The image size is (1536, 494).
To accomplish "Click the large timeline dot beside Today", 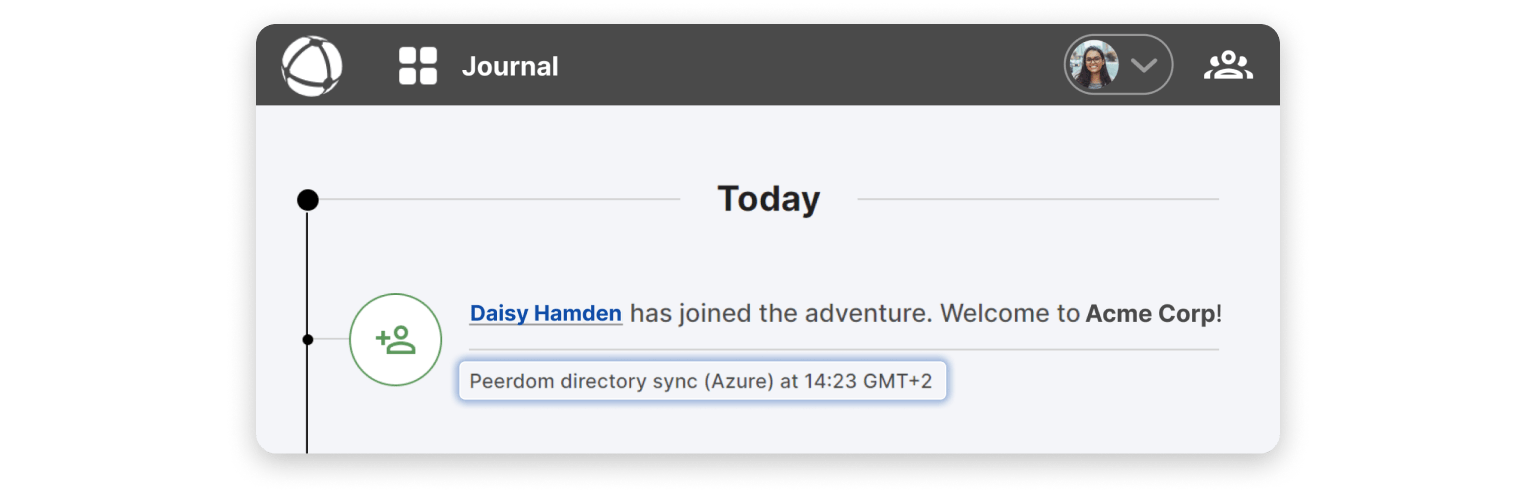I will [308, 200].
